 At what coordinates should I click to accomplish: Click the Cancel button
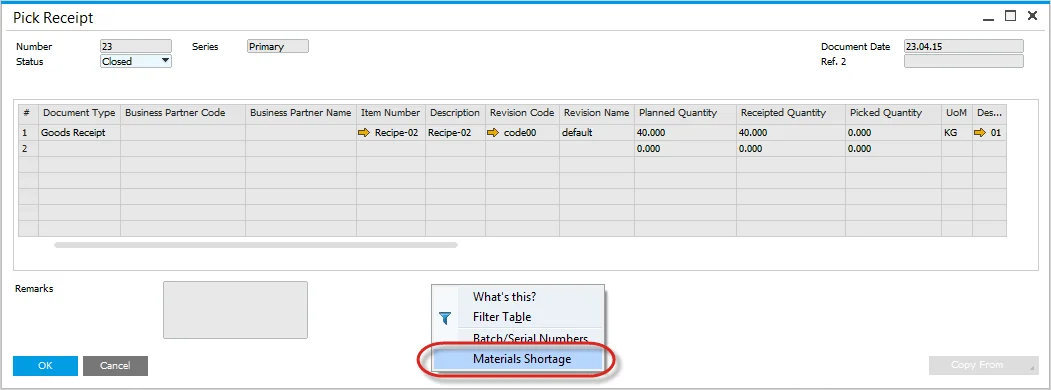[x=115, y=366]
